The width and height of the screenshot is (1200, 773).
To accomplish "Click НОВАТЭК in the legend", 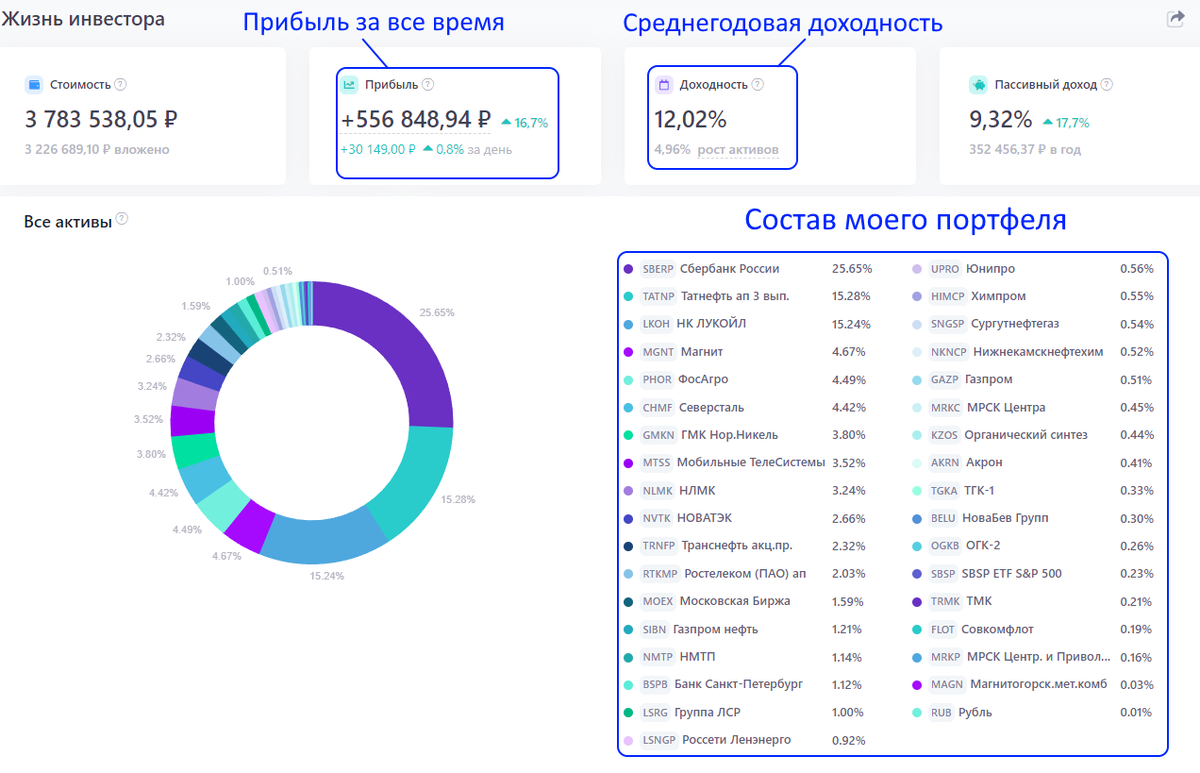I will [704, 519].
